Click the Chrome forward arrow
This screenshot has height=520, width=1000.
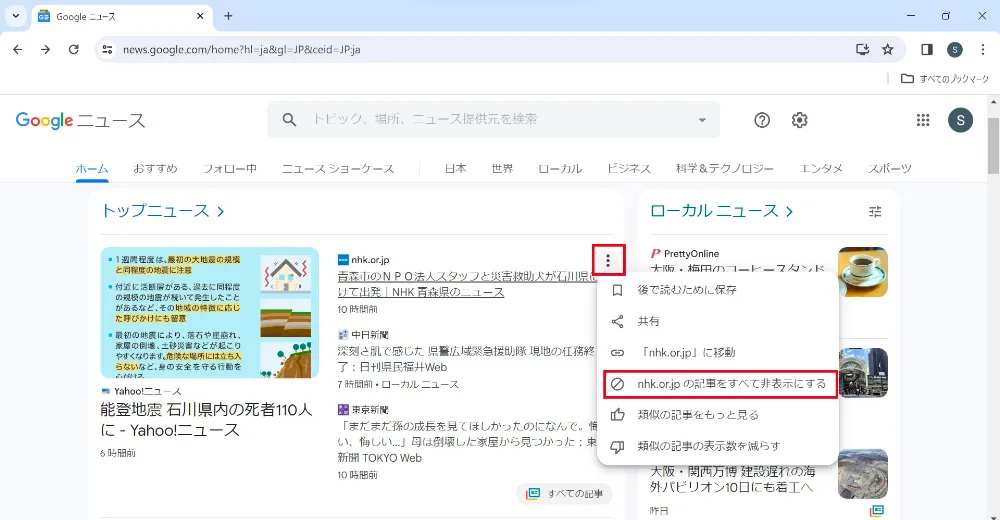tap(45, 49)
